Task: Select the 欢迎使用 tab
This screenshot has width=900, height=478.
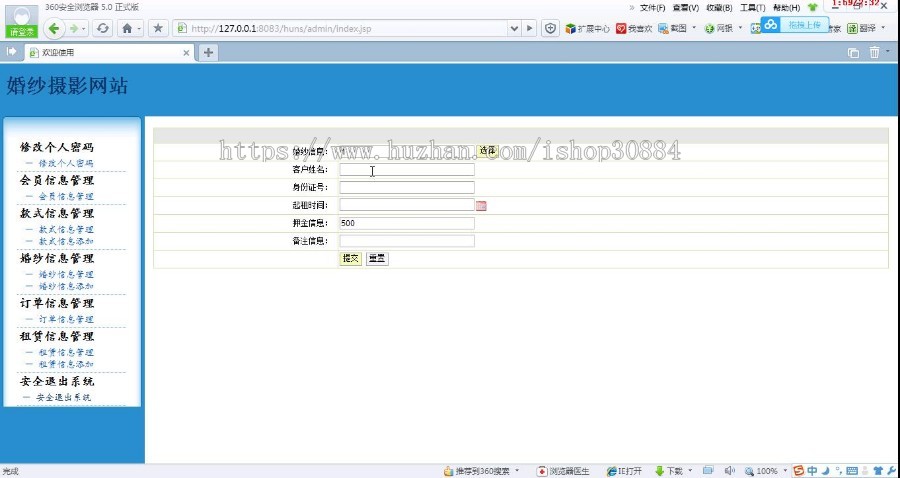Action: (x=109, y=53)
